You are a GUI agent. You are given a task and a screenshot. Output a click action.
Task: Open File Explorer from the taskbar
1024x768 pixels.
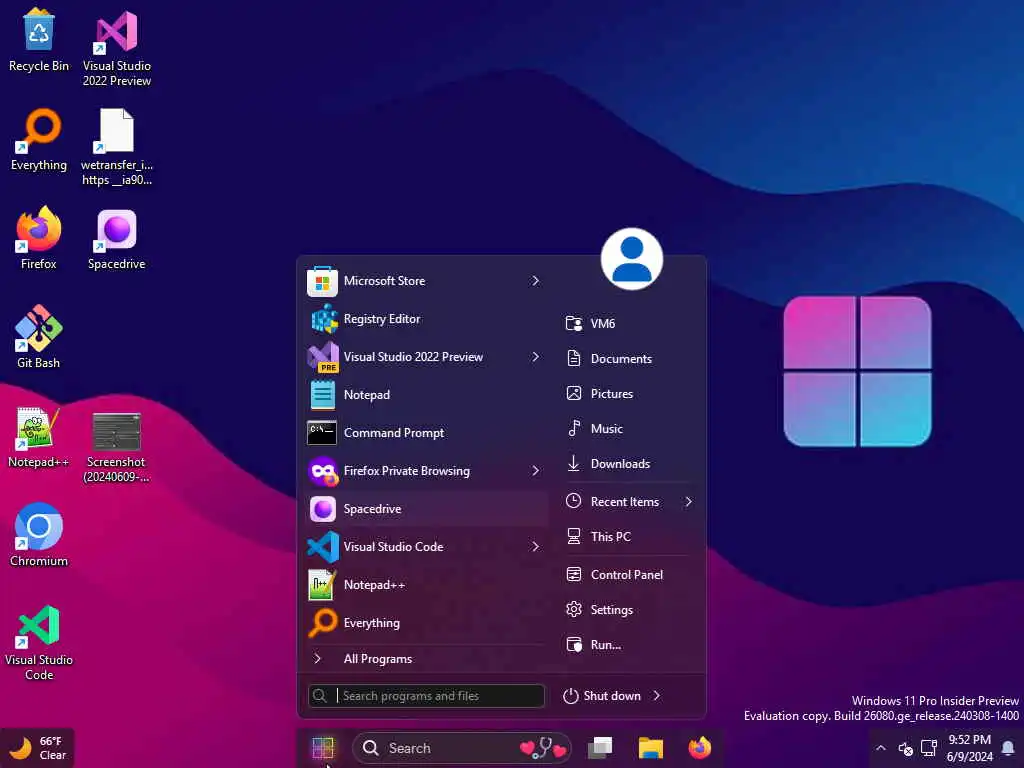650,748
